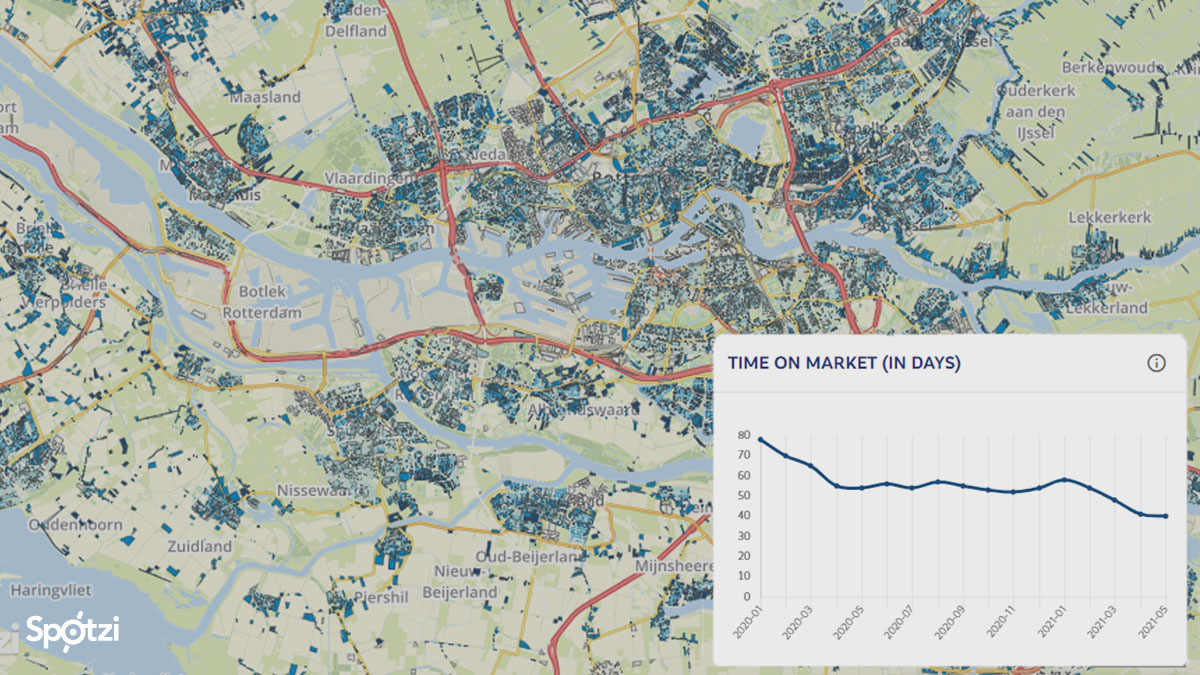
Task: Click the 0 value on the y-axis
Action: click(x=747, y=597)
